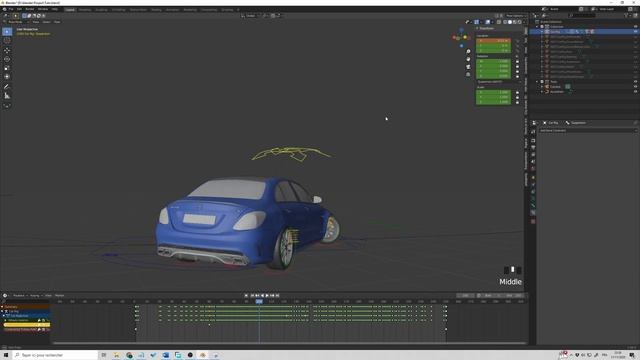This screenshot has height=360, width=640.
Task: Enable solid viewport shading mode
Action: [x=510, y=22]
